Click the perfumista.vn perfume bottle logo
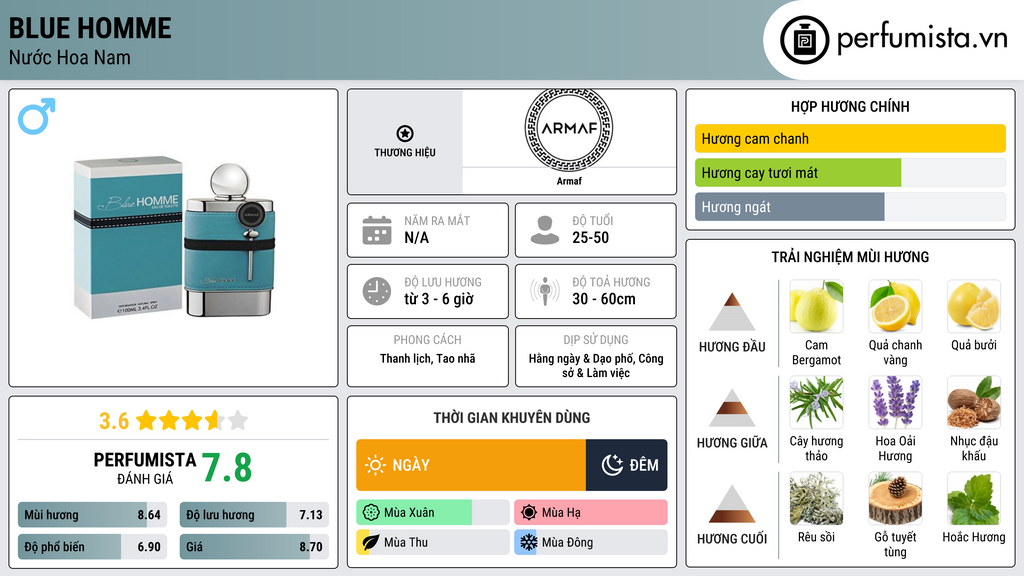 (801, 39)
